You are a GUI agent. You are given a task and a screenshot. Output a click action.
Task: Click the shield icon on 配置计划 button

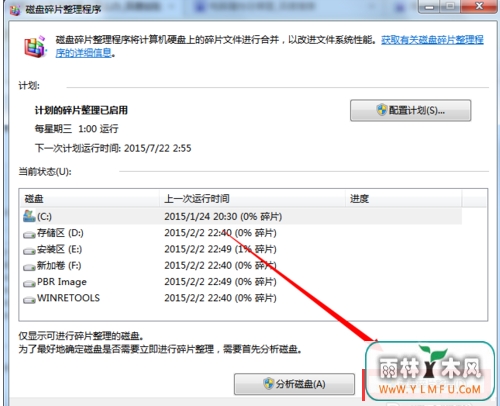(382, 110)
